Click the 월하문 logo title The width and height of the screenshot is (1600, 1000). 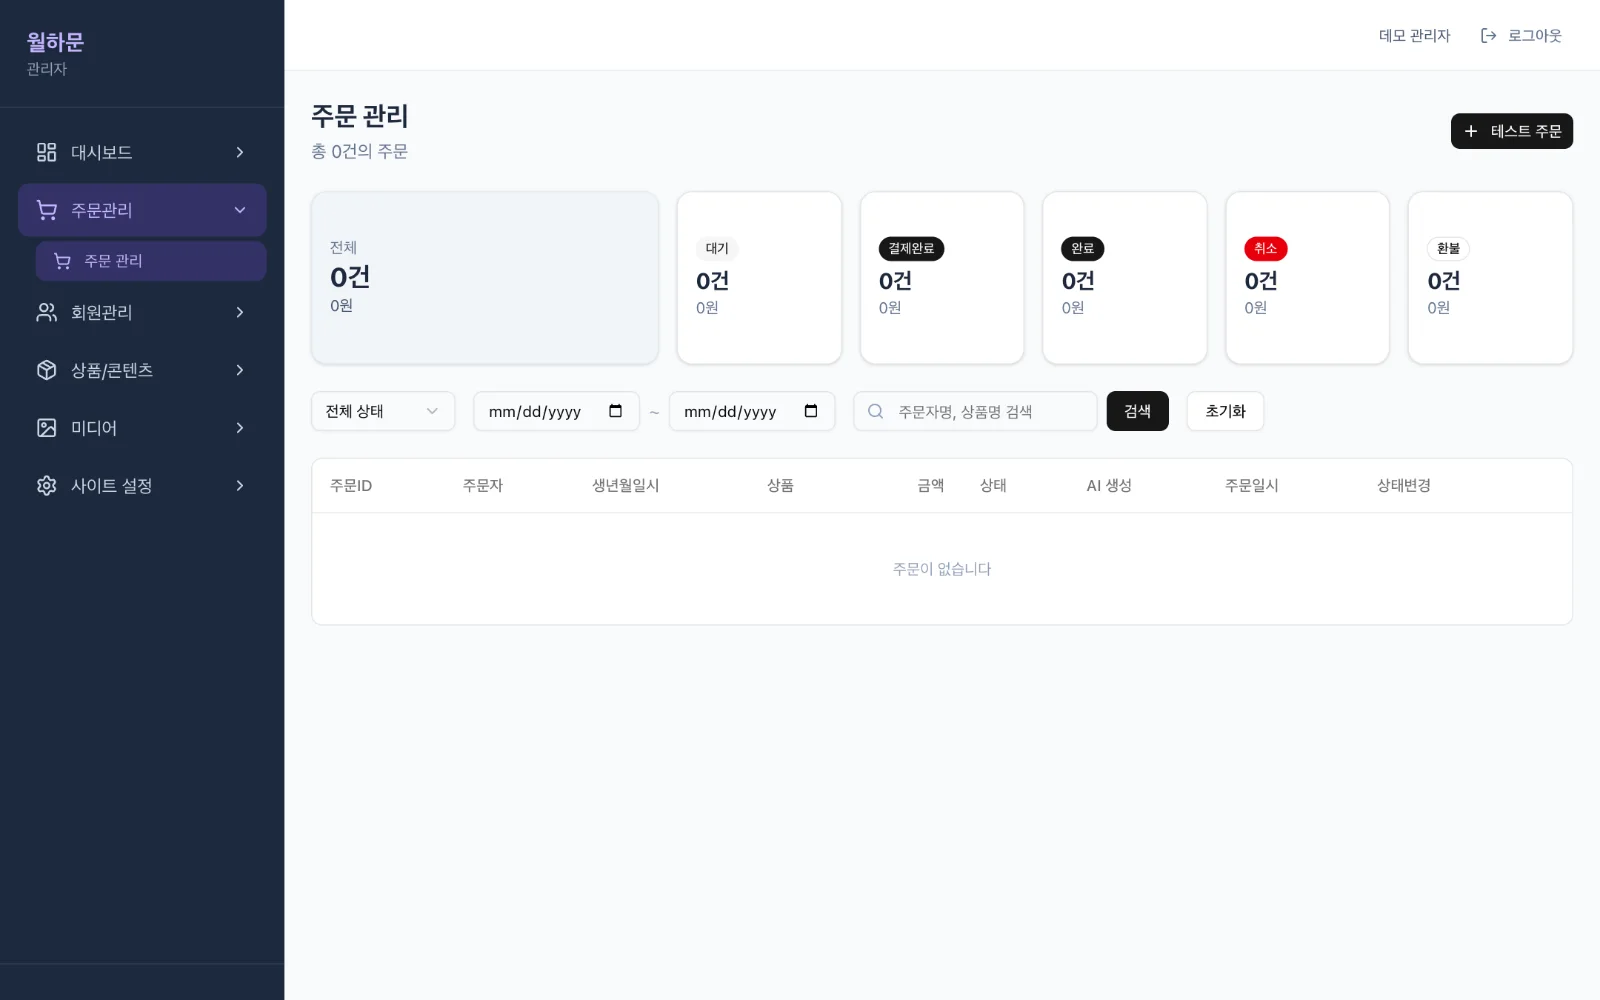click(55, 42)
